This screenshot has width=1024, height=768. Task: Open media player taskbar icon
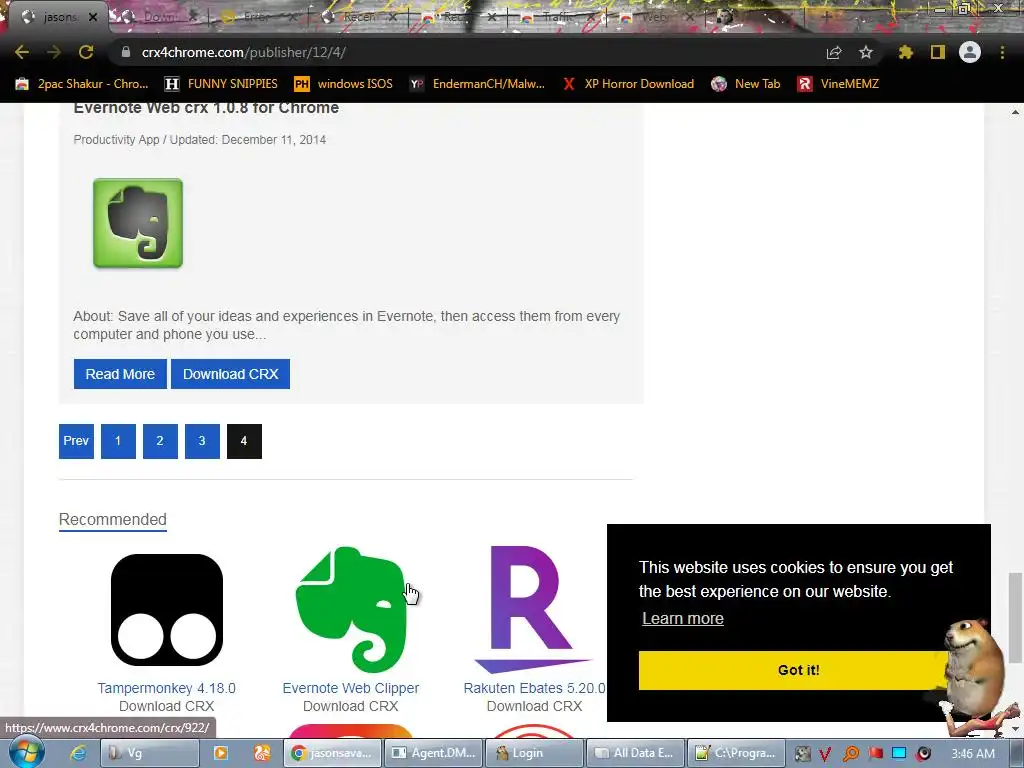pos(221,753)
